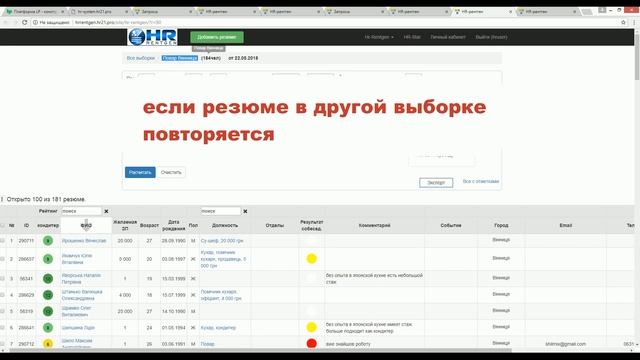
Task: Click the dark green rating circle for ID 56341
Action: [x=48, y=279]
